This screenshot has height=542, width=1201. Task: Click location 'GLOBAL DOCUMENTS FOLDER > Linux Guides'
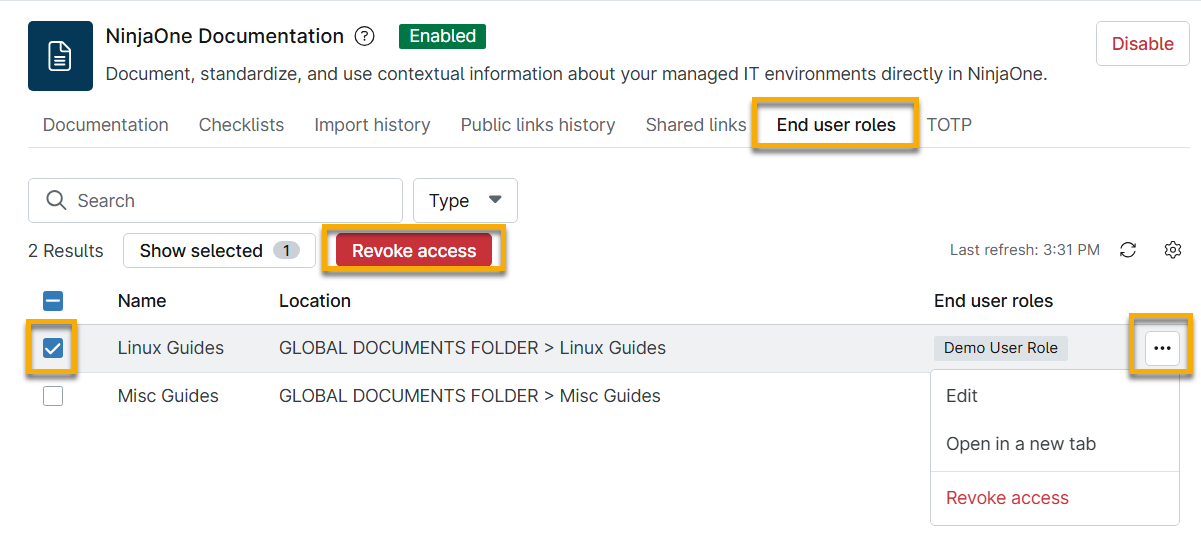pos(472,348)
